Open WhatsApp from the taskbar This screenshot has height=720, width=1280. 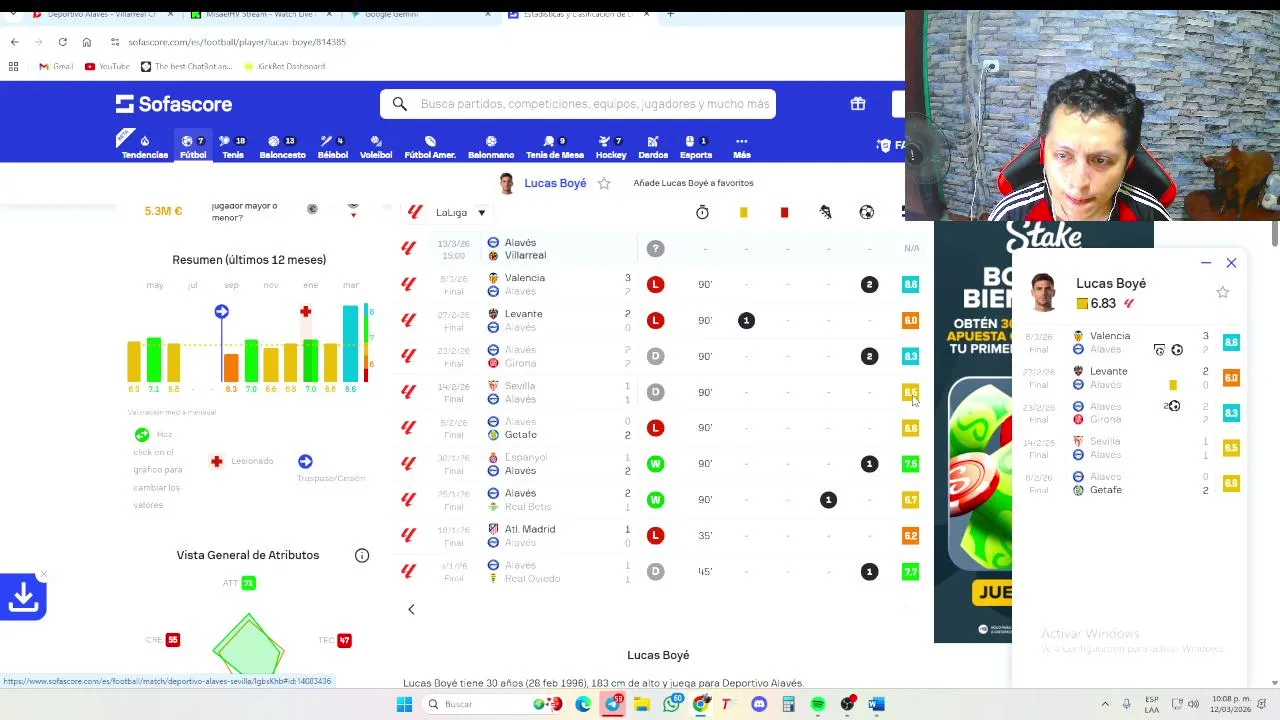[672, 704]
